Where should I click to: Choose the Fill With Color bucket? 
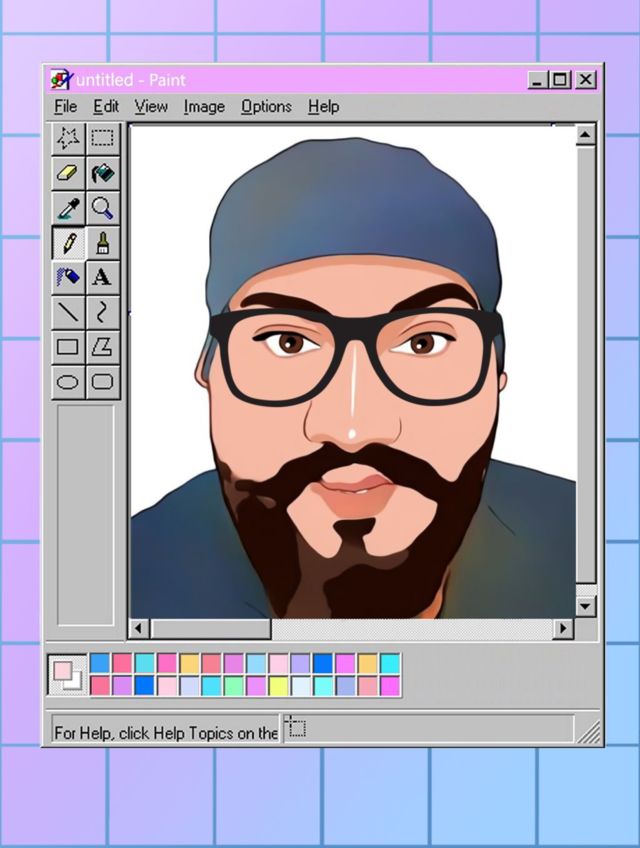[x=102, y=173]
